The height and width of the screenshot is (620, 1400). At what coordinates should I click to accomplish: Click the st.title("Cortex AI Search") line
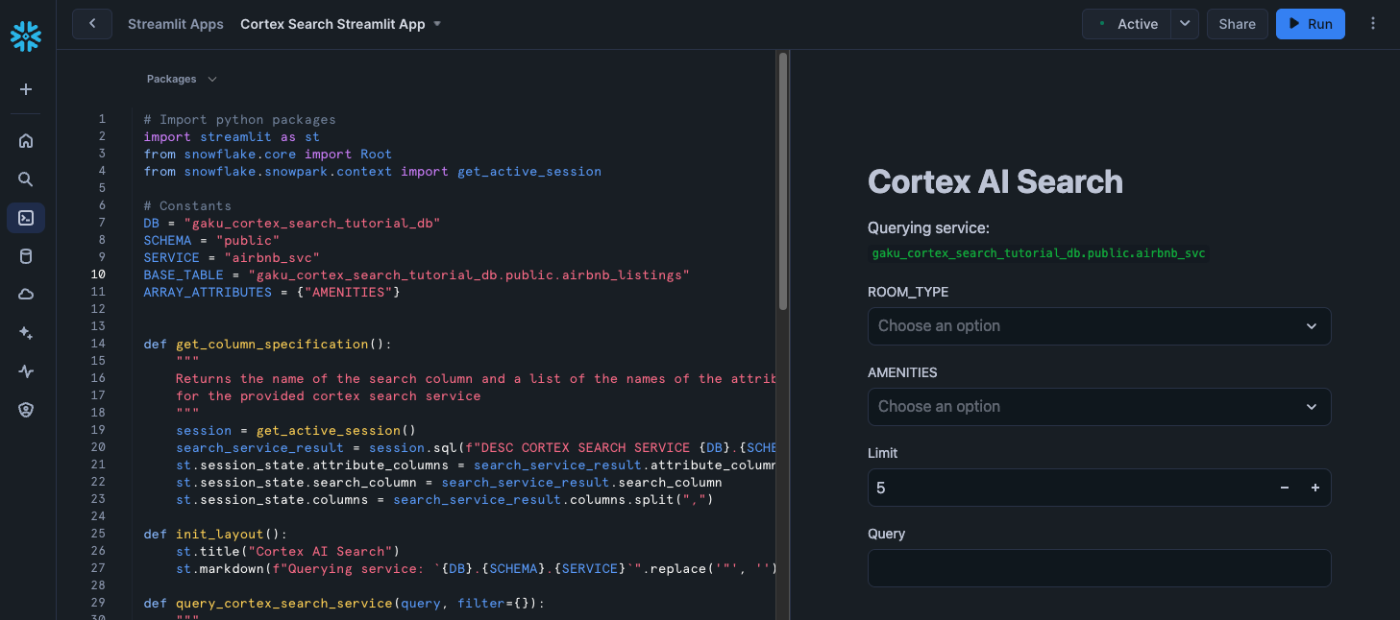[x=287, y=551]
